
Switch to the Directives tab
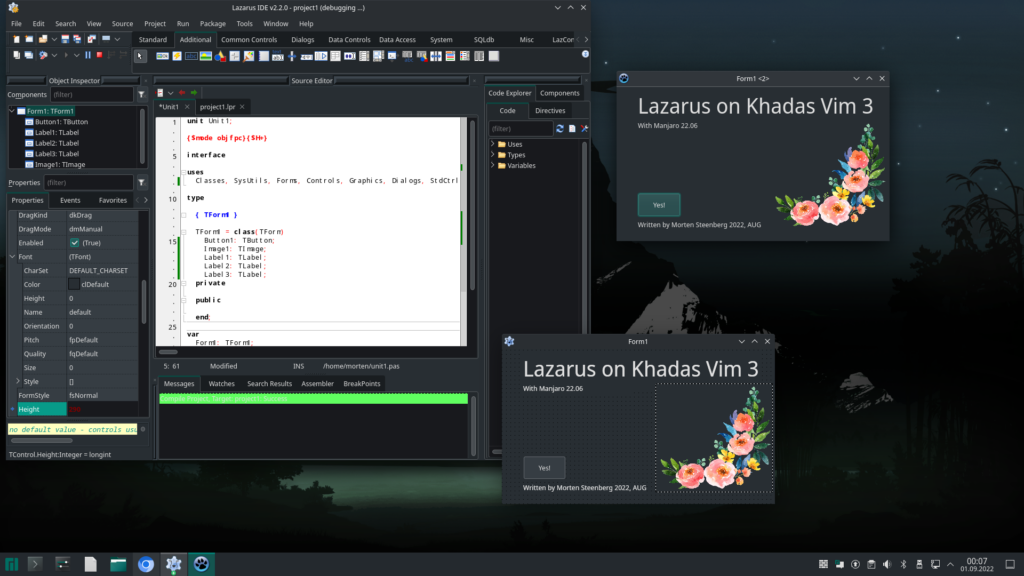click(x=550, y=111)
